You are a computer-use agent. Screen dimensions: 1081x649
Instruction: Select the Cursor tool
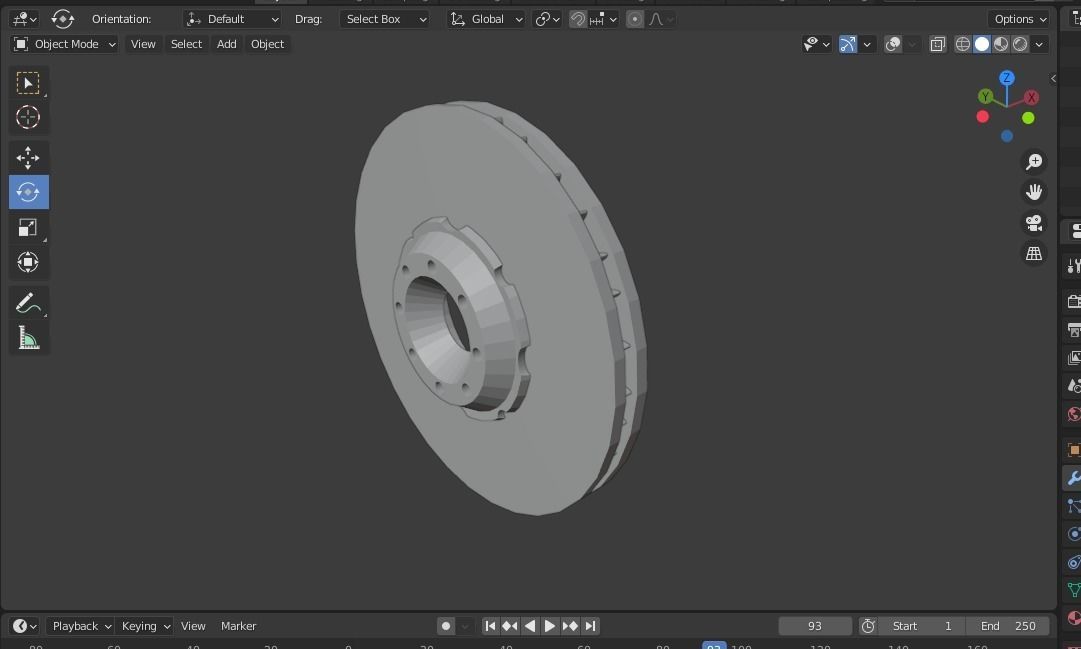[28, 117]
